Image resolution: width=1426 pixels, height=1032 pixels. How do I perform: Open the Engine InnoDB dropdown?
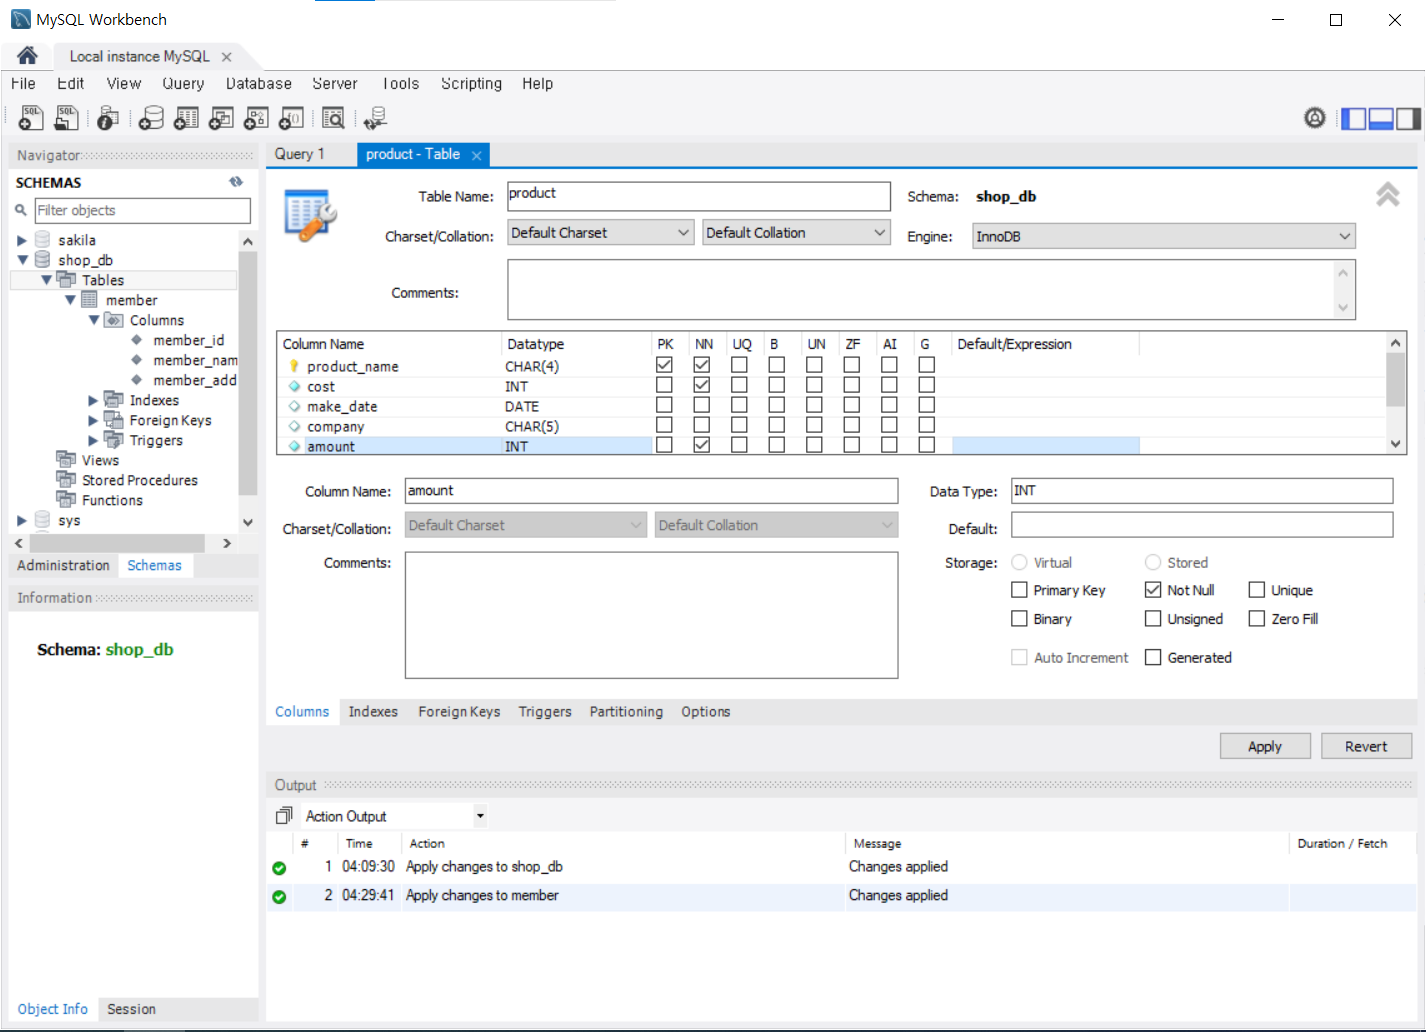(x=1164, y=236)
